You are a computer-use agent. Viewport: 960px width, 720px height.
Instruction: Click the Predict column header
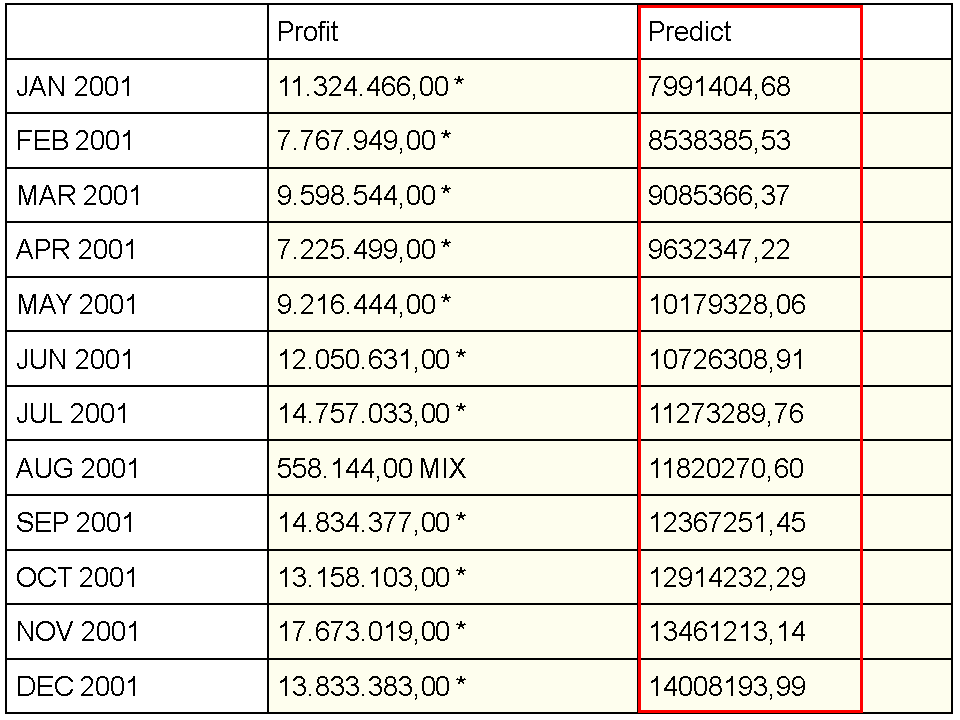click(690, 32)
